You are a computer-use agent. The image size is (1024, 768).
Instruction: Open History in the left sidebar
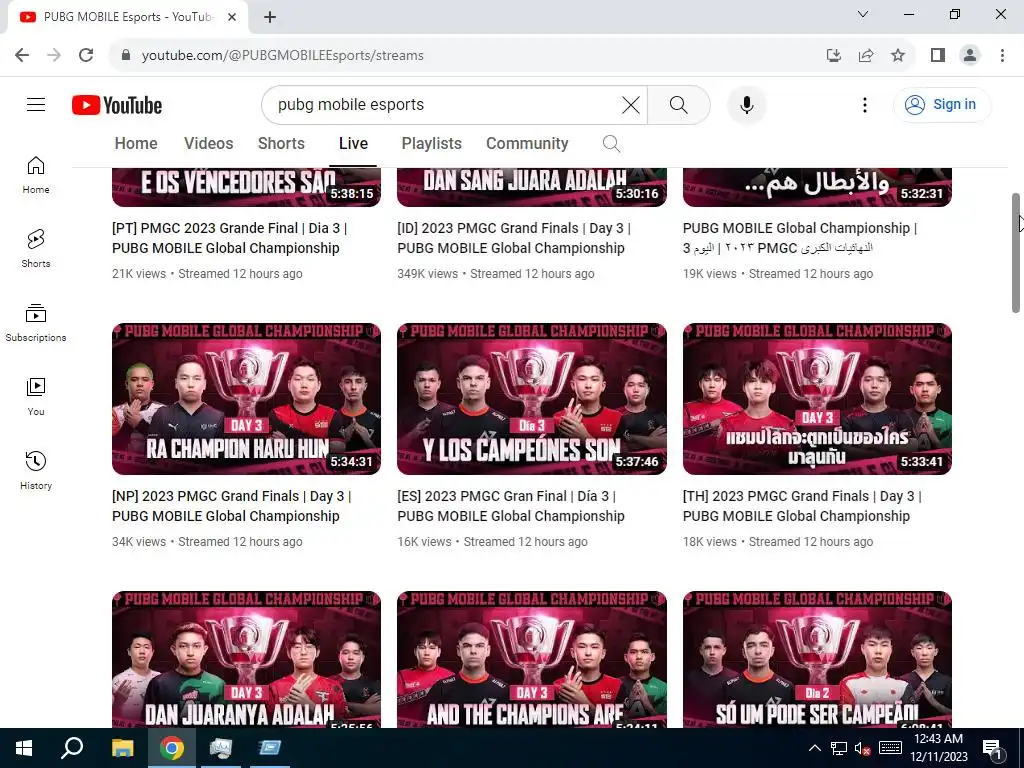click(36, 470)
